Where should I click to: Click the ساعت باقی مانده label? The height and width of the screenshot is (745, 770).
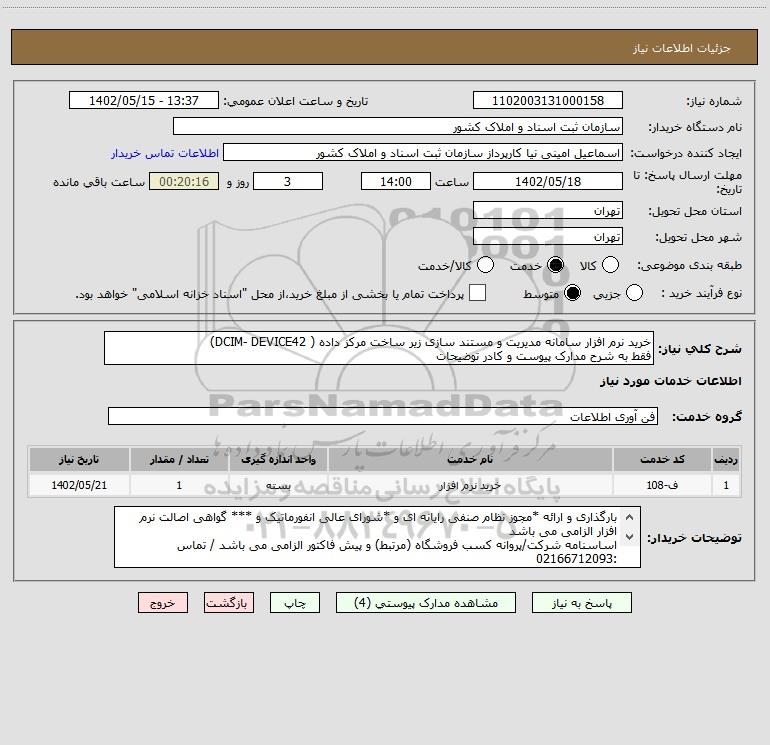coord(99,182)
